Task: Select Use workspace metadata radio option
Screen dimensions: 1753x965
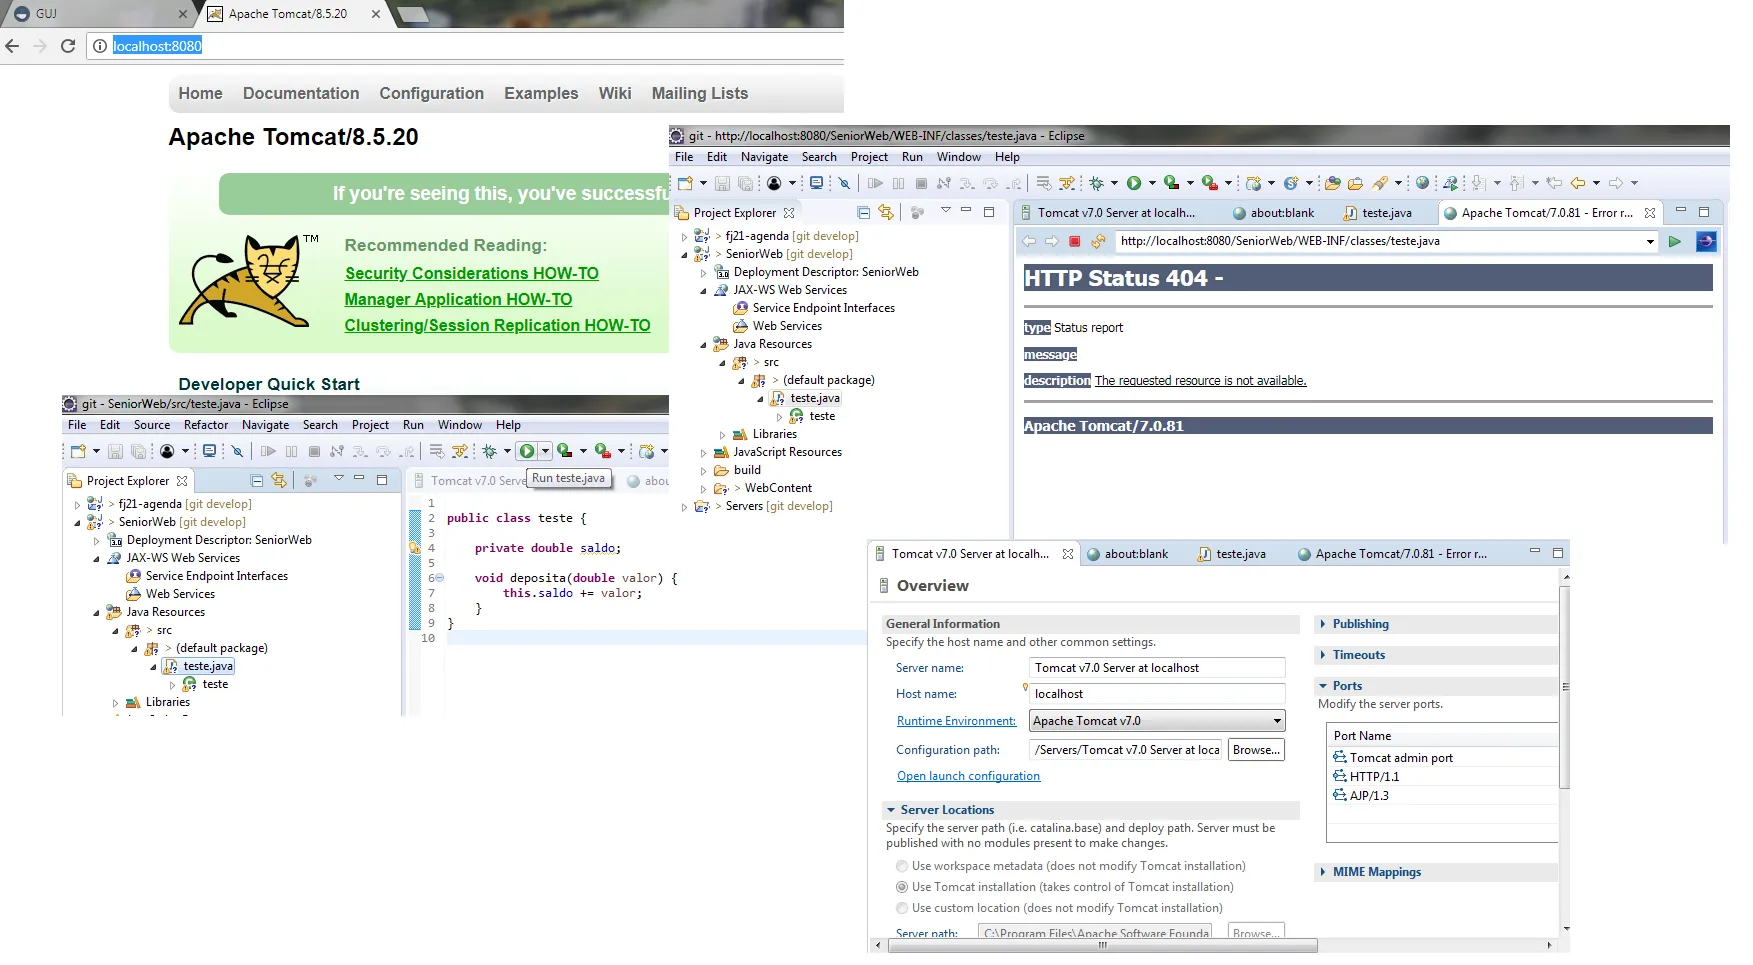Action: tap(902, 866)
